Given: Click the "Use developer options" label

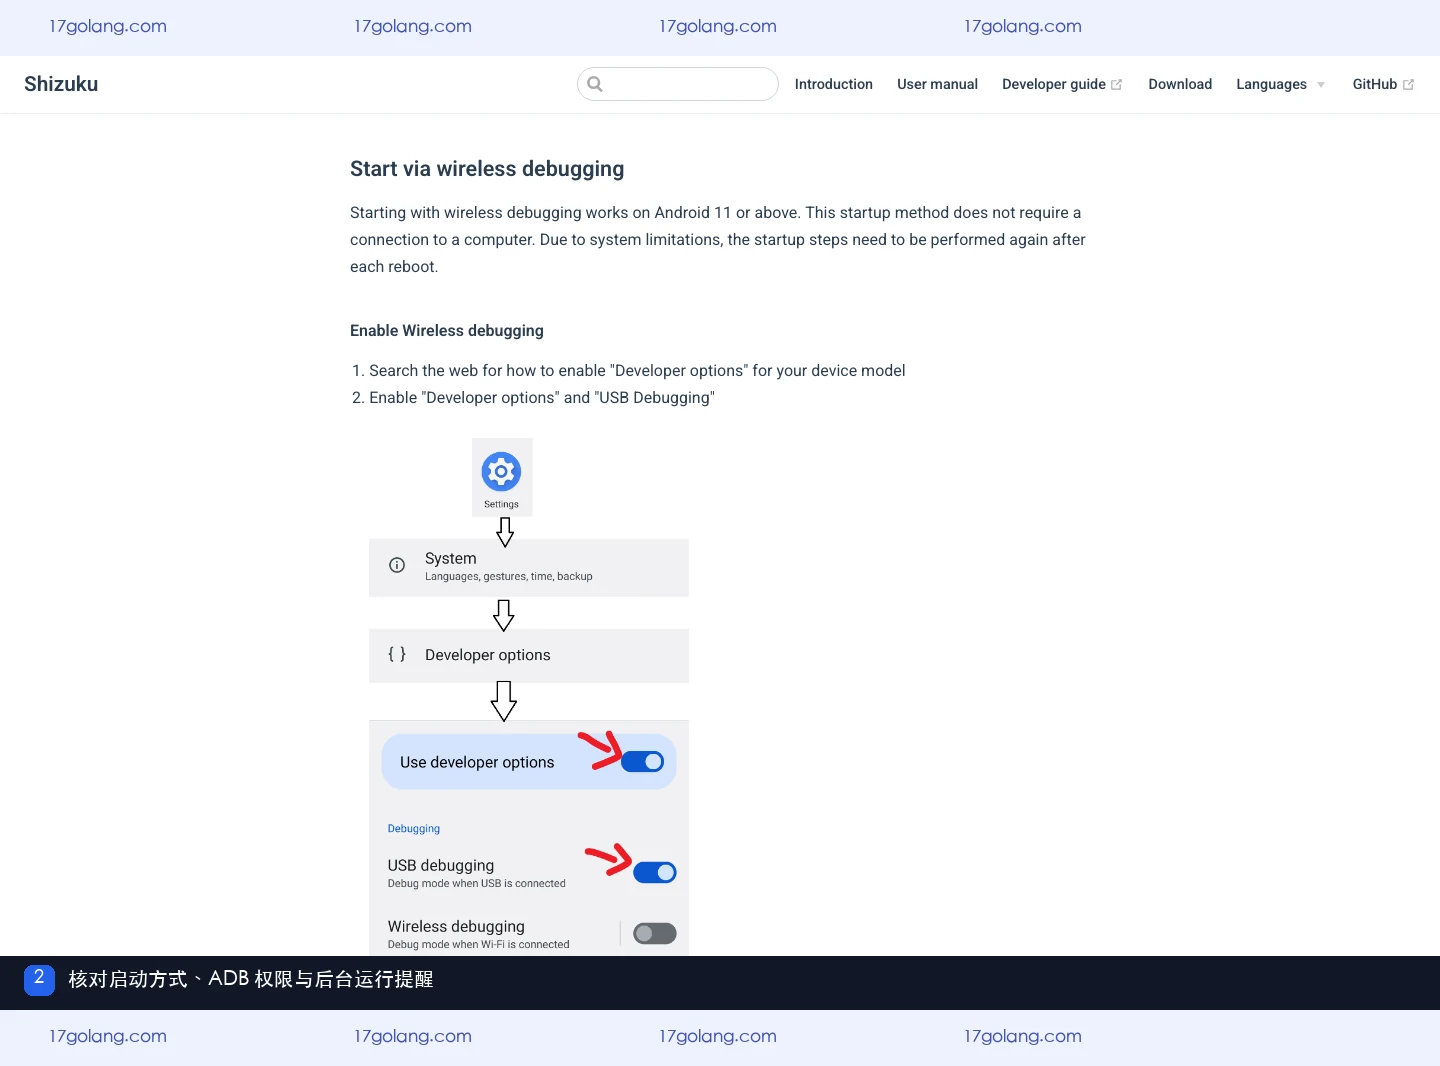Looking at the screenshot, I should (477, 762).
